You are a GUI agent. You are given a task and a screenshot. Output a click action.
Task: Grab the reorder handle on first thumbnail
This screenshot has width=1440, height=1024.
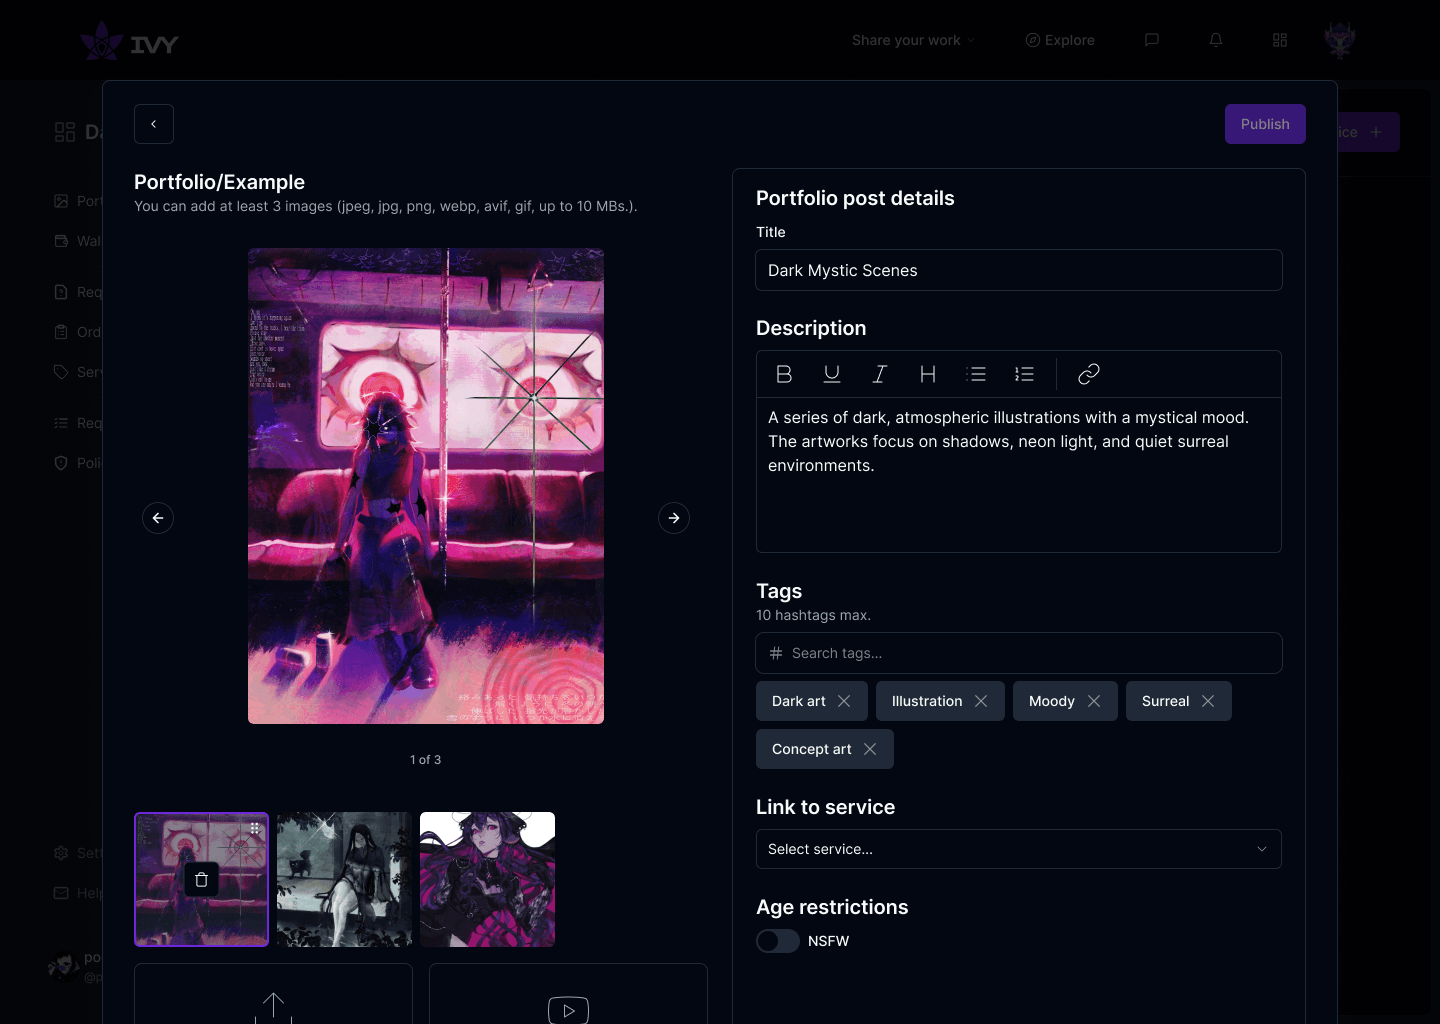click(x=255, y=828)
